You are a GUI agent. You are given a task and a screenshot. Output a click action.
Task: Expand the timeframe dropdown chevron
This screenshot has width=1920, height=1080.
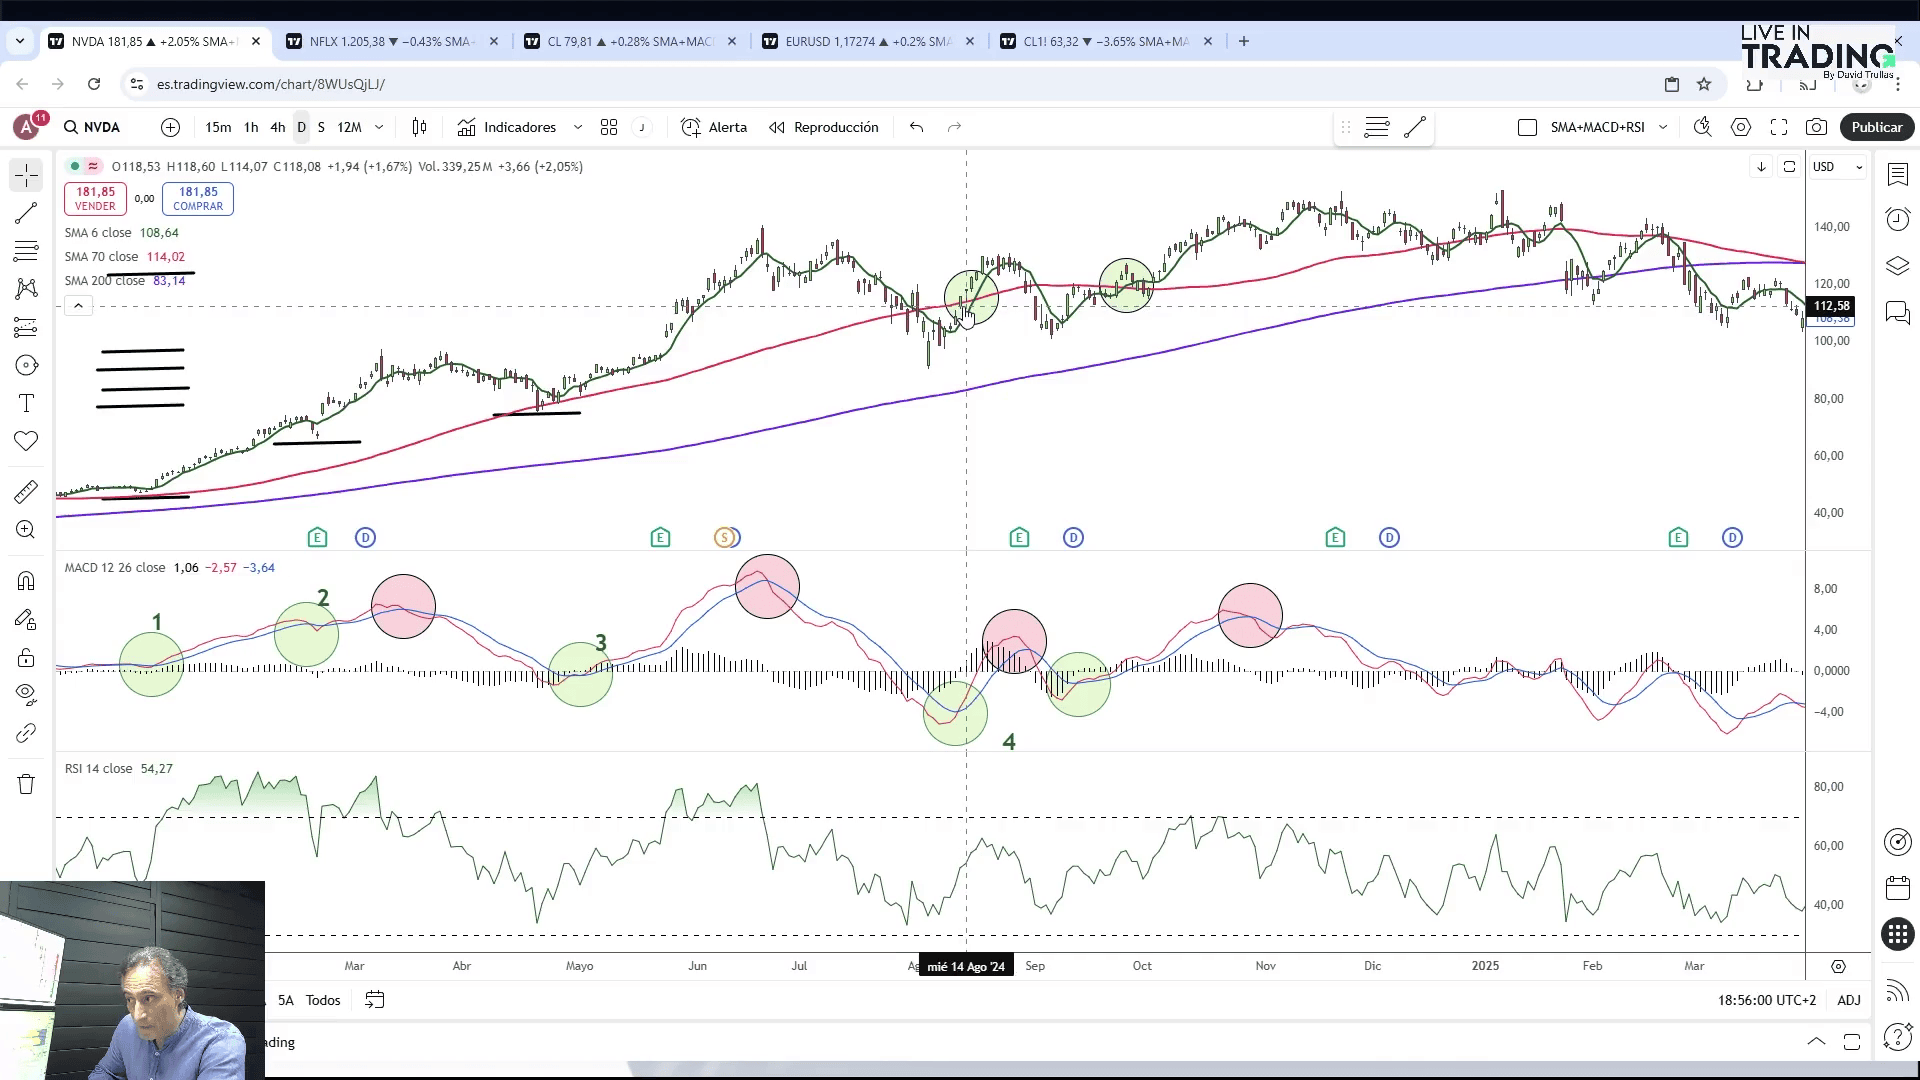[x=379, y=127]
